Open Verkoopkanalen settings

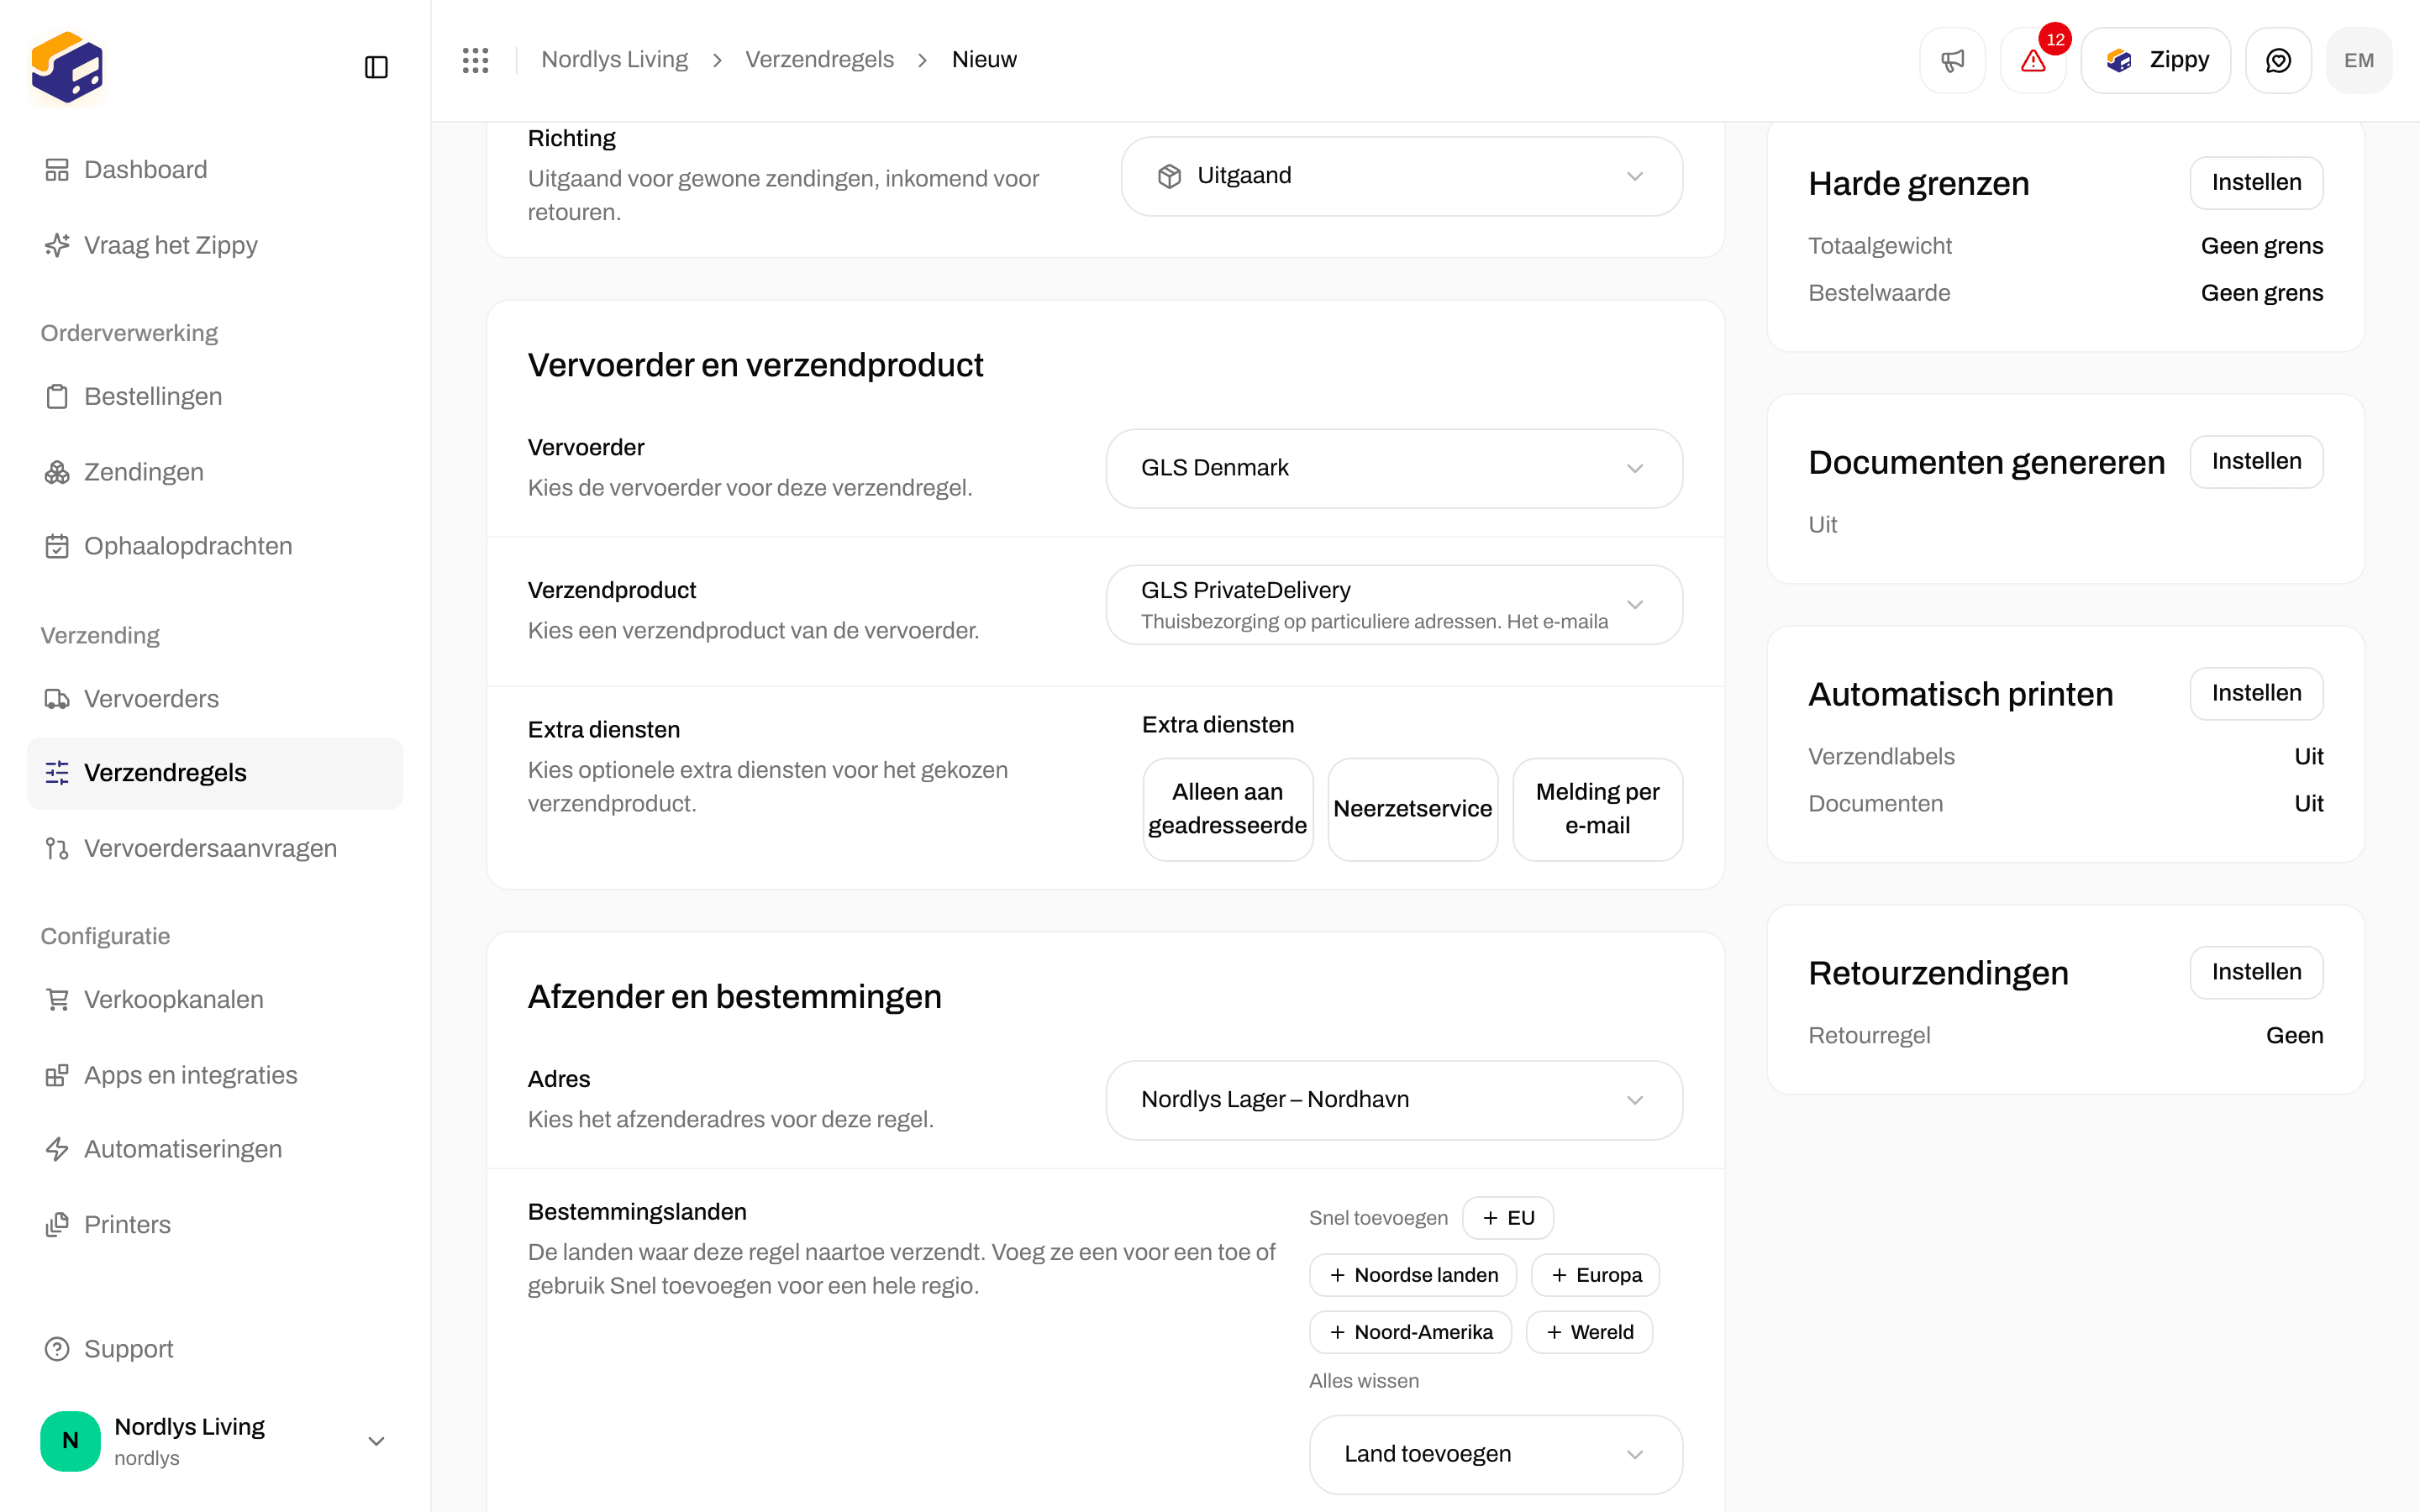[215, 1000]
